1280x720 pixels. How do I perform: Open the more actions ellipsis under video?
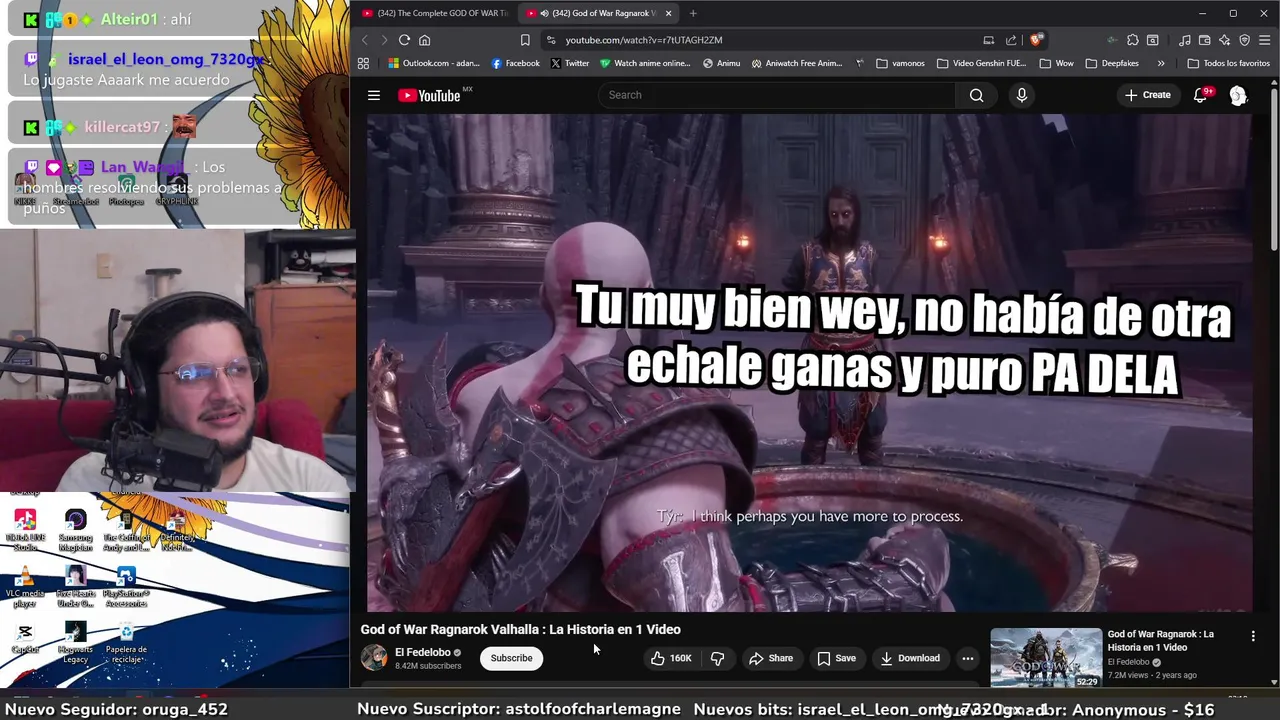coord(967,658)
